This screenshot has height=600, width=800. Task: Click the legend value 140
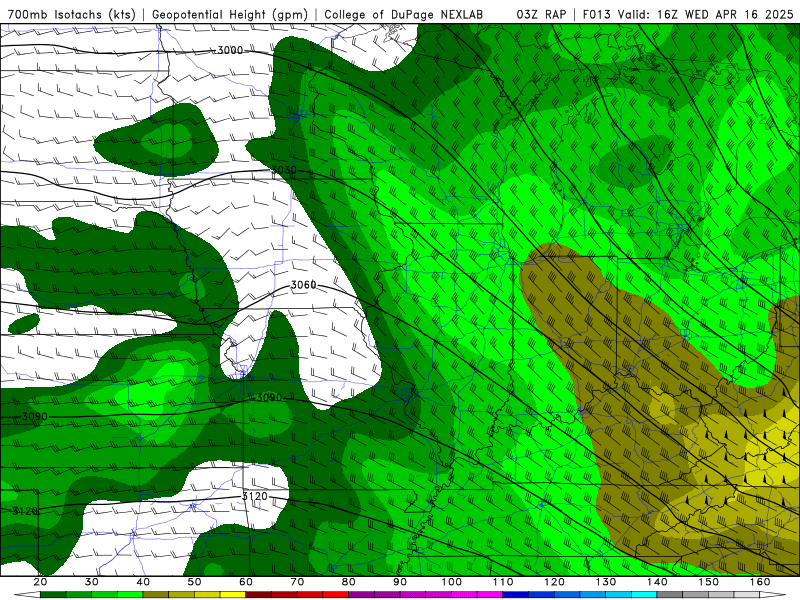[657, 582]
